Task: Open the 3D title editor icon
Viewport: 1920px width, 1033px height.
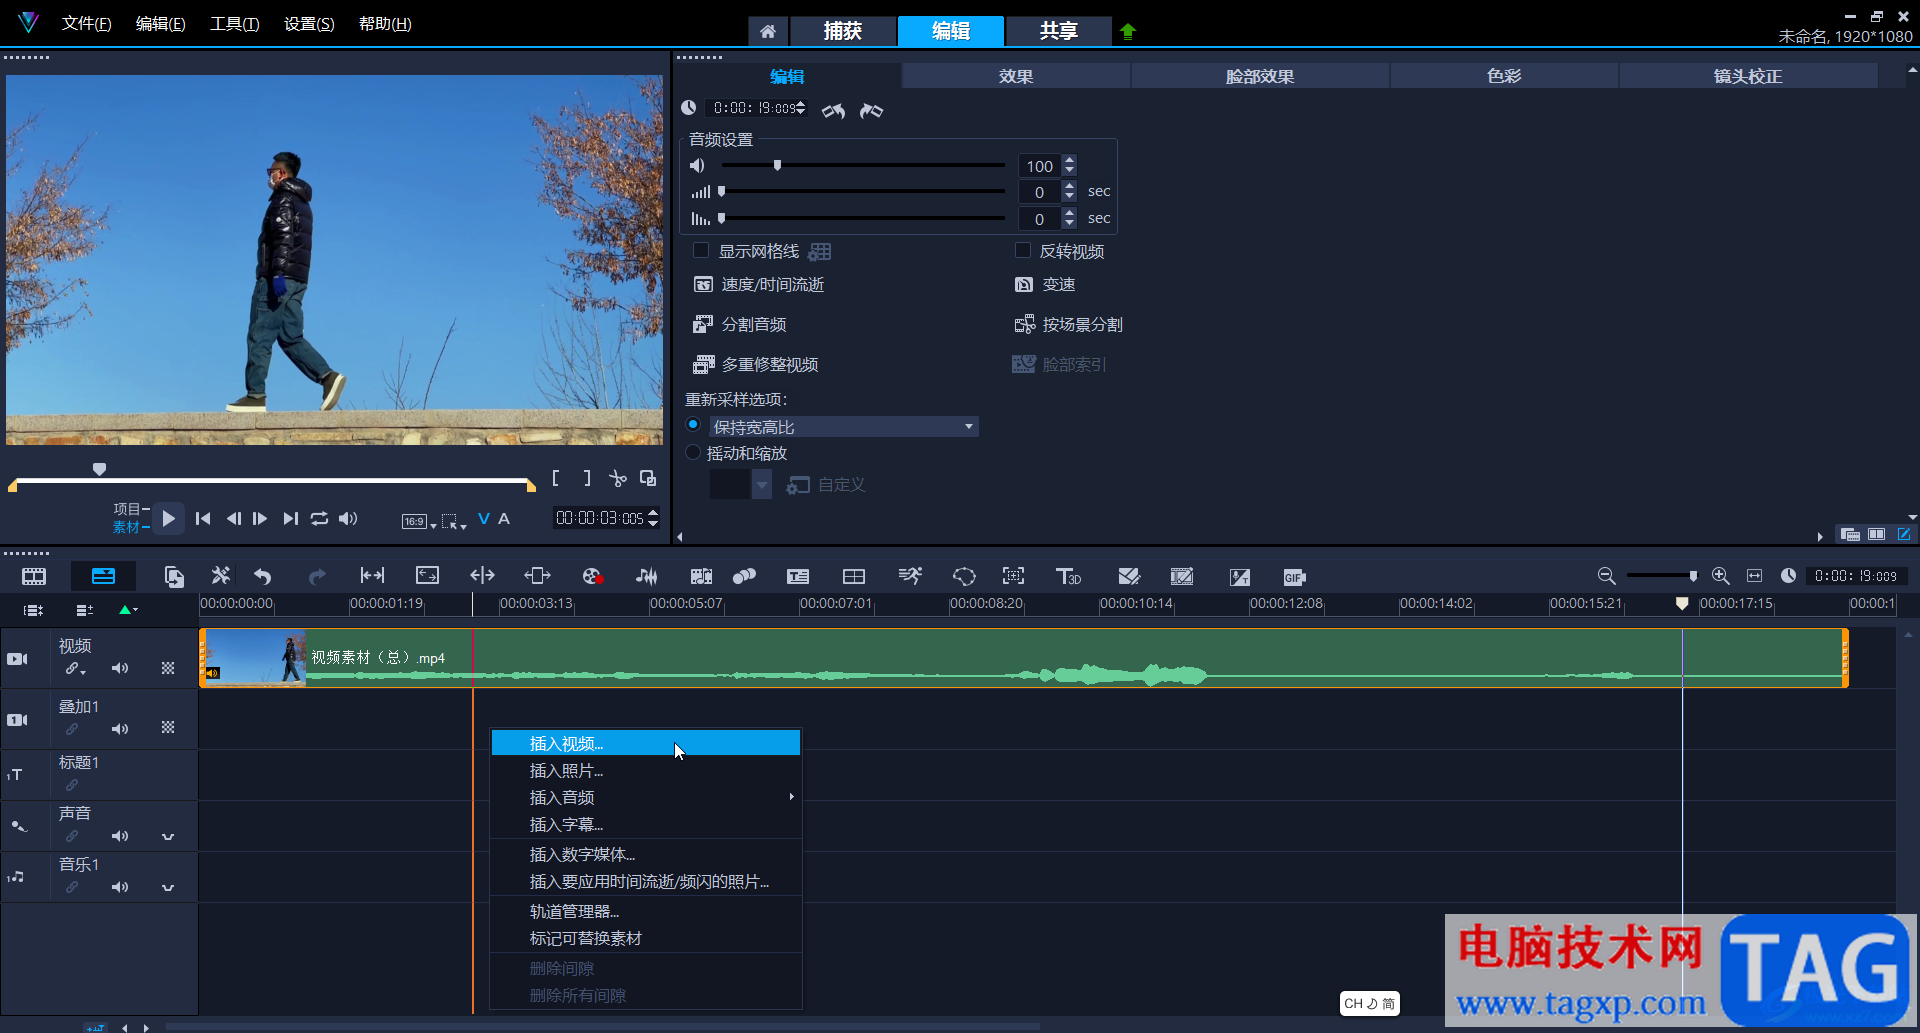Action: click(x=1068, y=576)
